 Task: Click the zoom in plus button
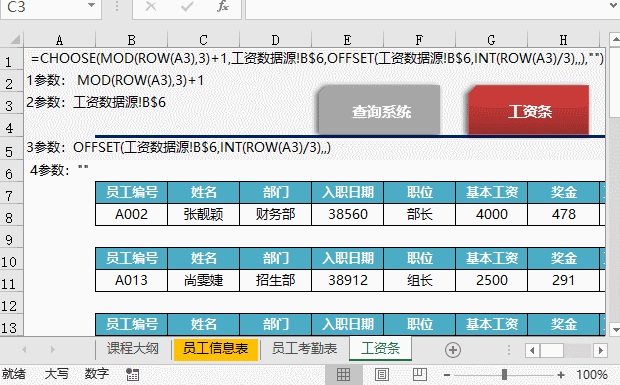click(561, 375)
